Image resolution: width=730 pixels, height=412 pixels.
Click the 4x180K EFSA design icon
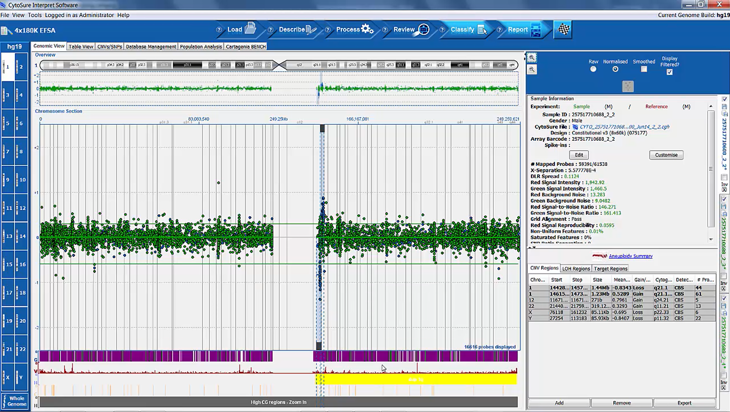click(6, 31)
